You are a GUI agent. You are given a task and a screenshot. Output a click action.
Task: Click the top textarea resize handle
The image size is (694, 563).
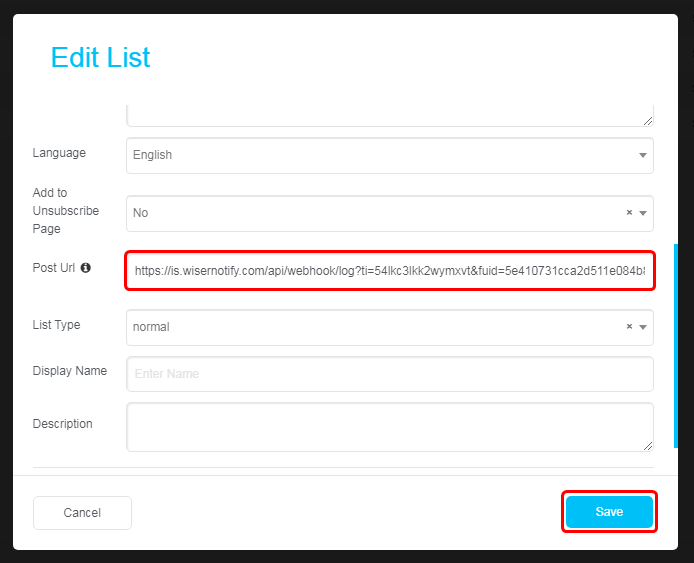click(648, 121)
